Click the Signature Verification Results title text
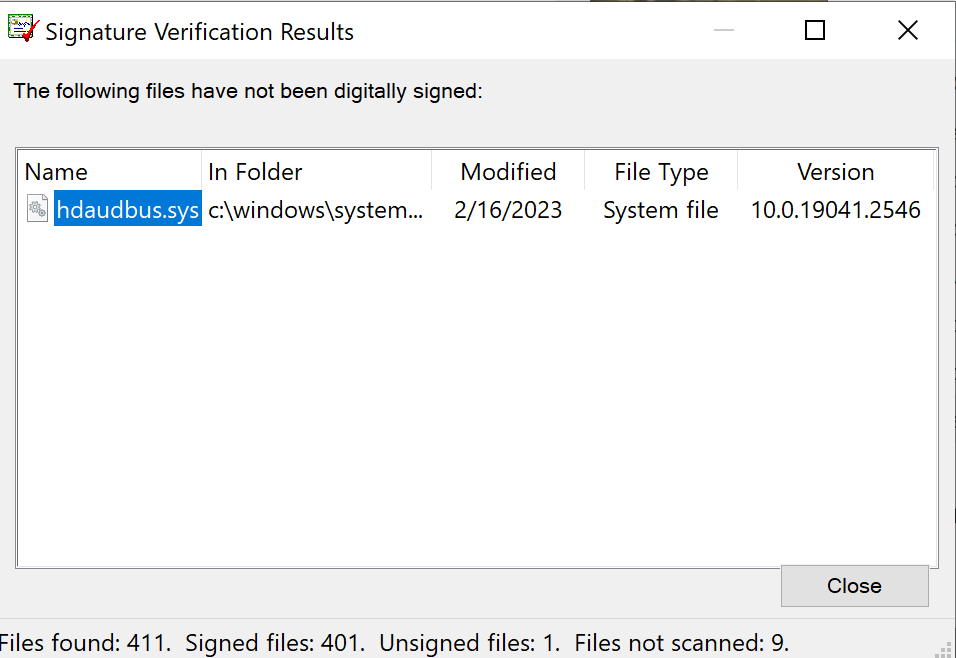 click(200, 32)
